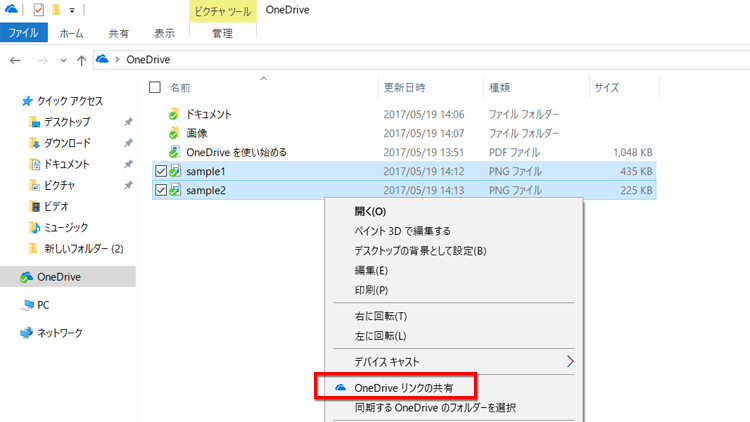This screenshot has width=750, height=422.
Task: Open ビデオ in navigation pane
Action: click(x=56, y=206)
